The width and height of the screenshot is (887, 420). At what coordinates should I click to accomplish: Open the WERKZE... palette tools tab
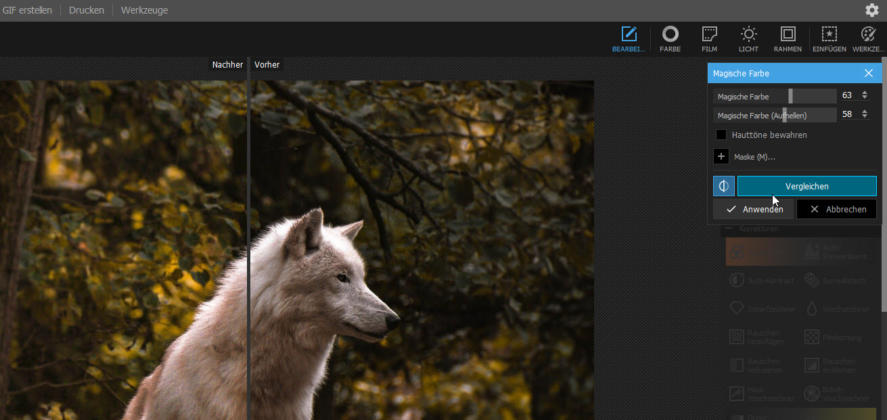[x=867, y=39]
